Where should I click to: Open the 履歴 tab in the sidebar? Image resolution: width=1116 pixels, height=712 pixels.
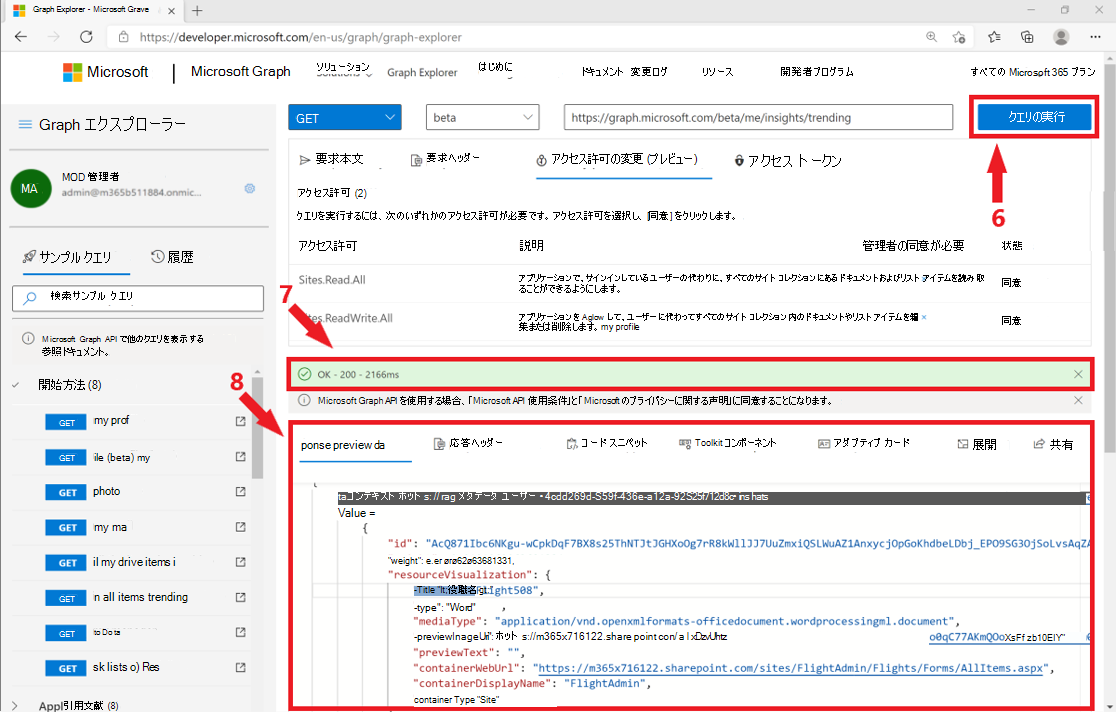(x=172, y=256)
